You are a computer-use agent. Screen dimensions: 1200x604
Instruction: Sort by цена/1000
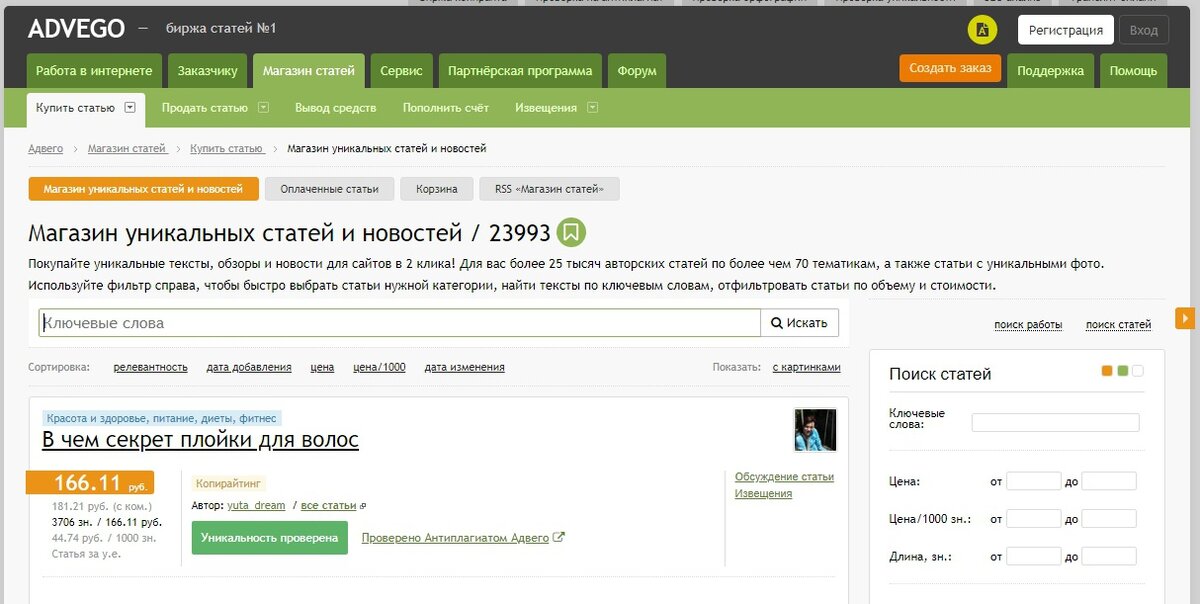pyautogui.click(x=379, y=367)
